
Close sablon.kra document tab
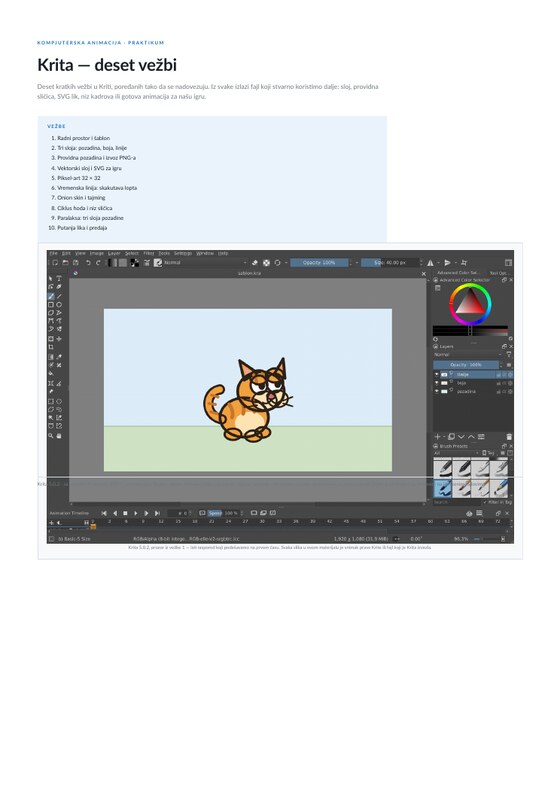point(424,274)
